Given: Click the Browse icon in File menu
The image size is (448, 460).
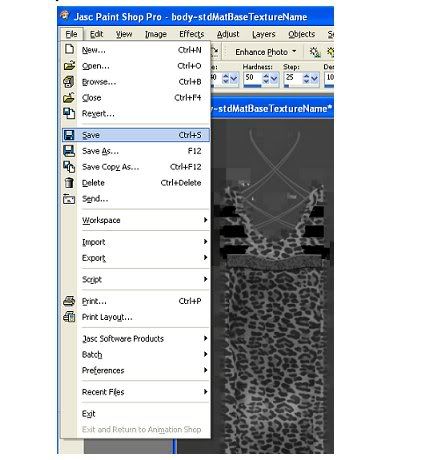Looking at the screenshot, I should 69,81.
